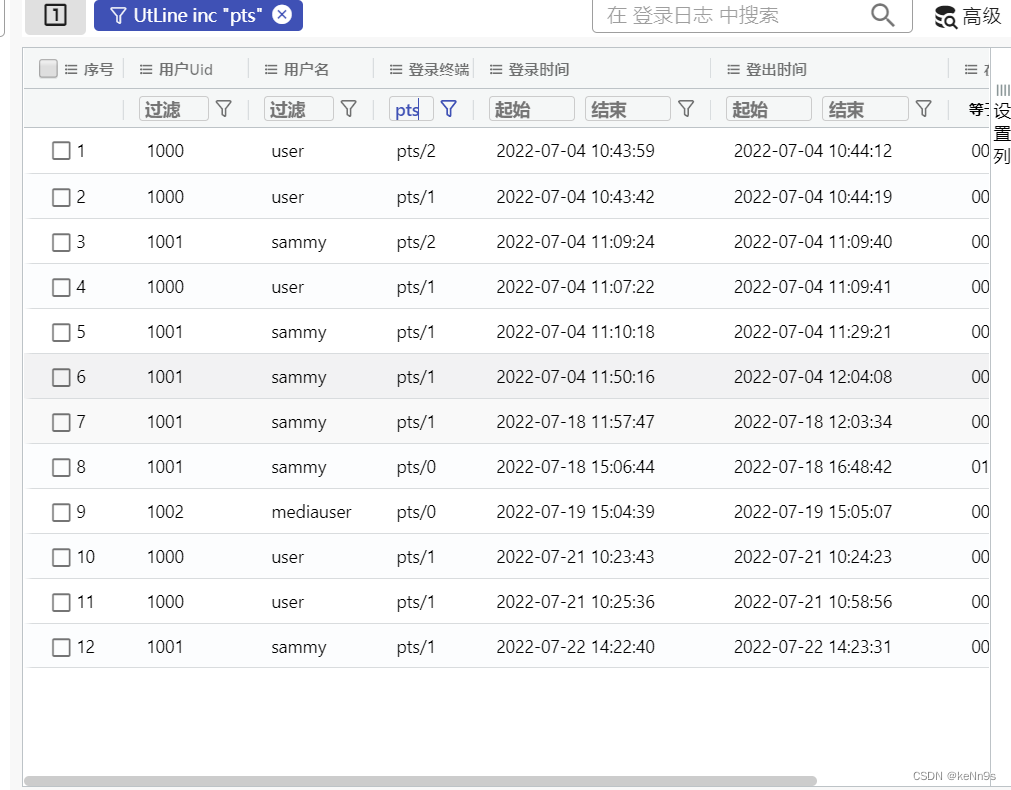
Task: Open the 登出时间 column menu icon
Action: (x=733, y=70)
